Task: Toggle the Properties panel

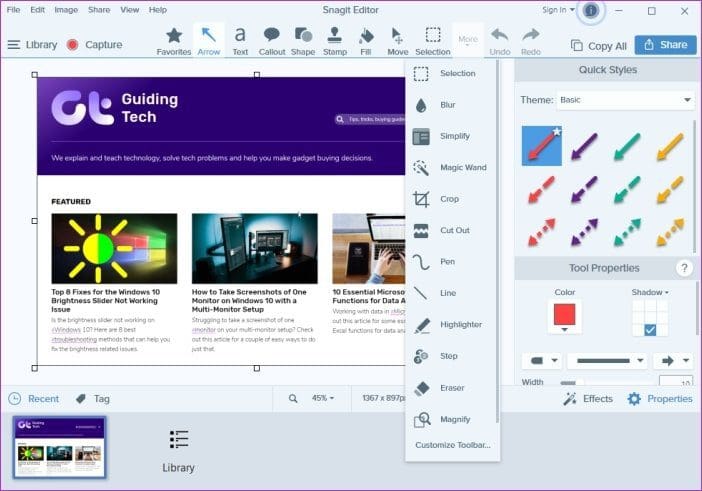Action: pyautogui.click(x=659, y=399)
